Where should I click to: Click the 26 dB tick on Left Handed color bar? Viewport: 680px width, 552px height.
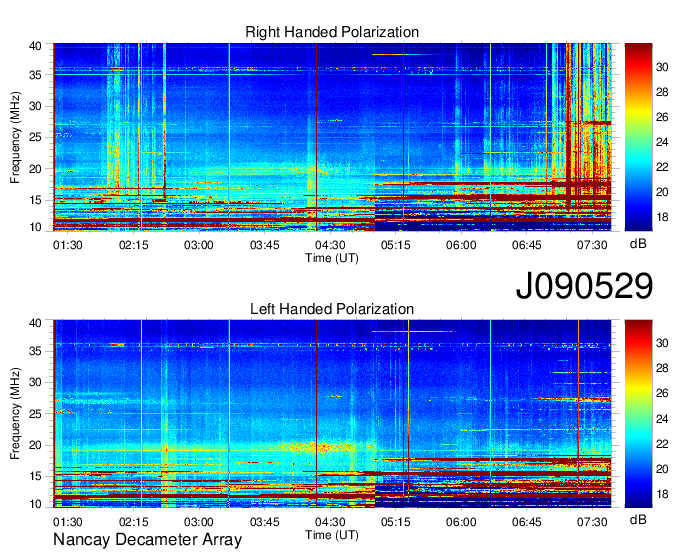pyautogui.click(x=662, y=394)
